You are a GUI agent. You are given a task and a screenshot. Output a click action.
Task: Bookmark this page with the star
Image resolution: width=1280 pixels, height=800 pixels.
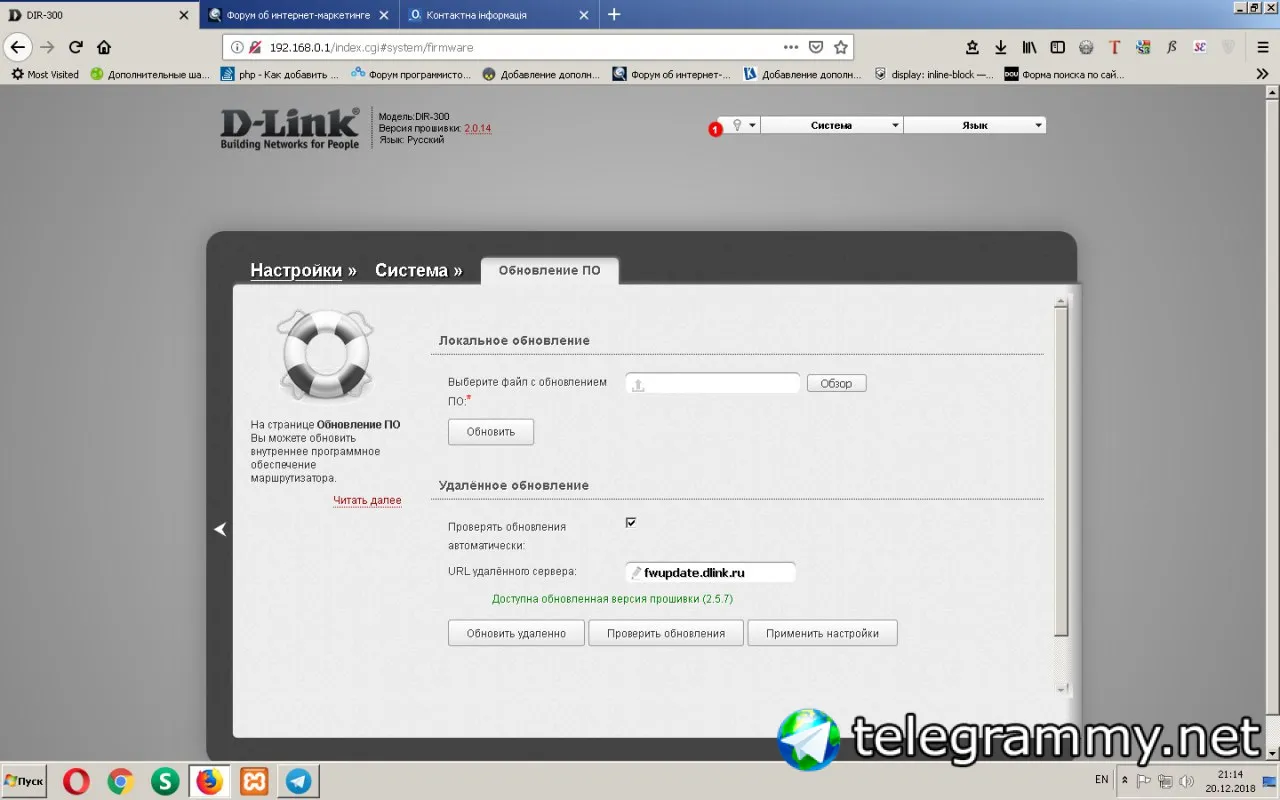841,47
